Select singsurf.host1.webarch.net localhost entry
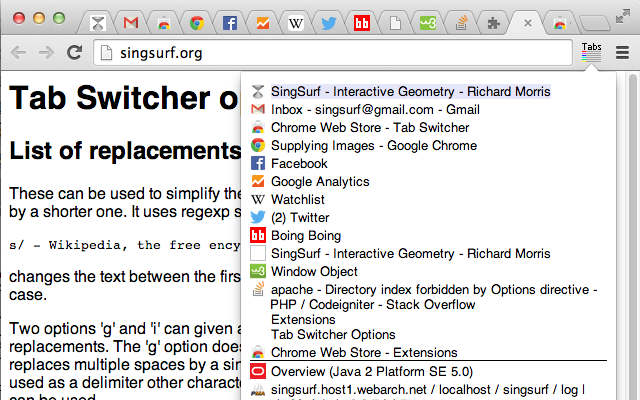The width and height of the screenshot is (640, 400). 428,389
